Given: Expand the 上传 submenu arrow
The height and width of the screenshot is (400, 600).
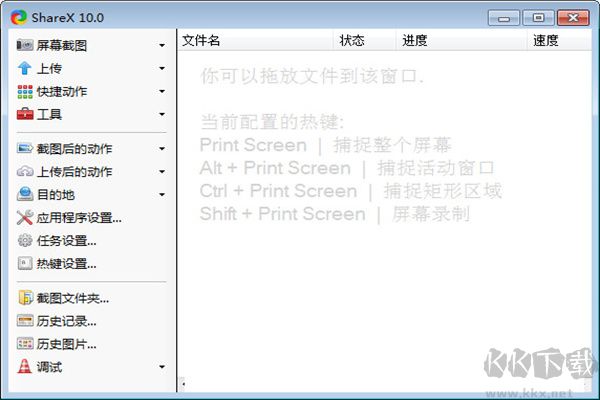Looking at the screenshot, I should (x=162, y=69).
